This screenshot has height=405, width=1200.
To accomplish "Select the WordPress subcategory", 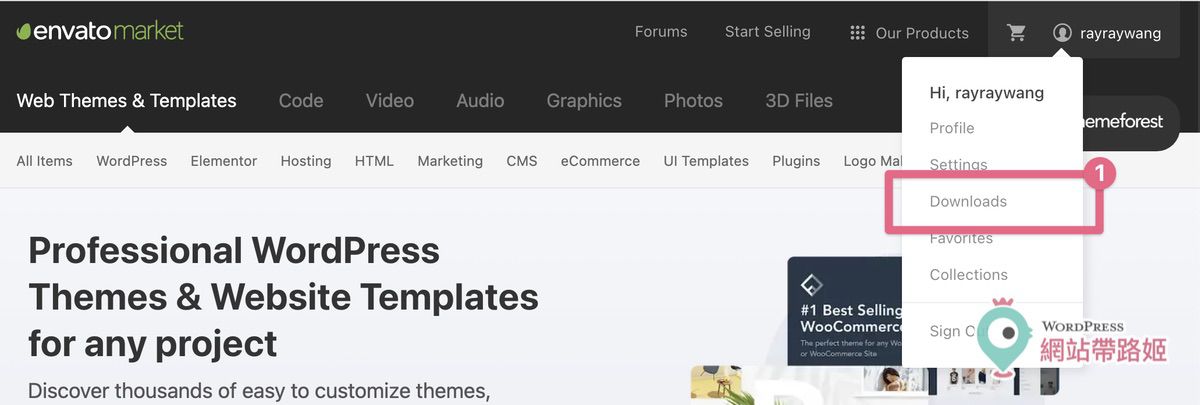I will (131, 161).
